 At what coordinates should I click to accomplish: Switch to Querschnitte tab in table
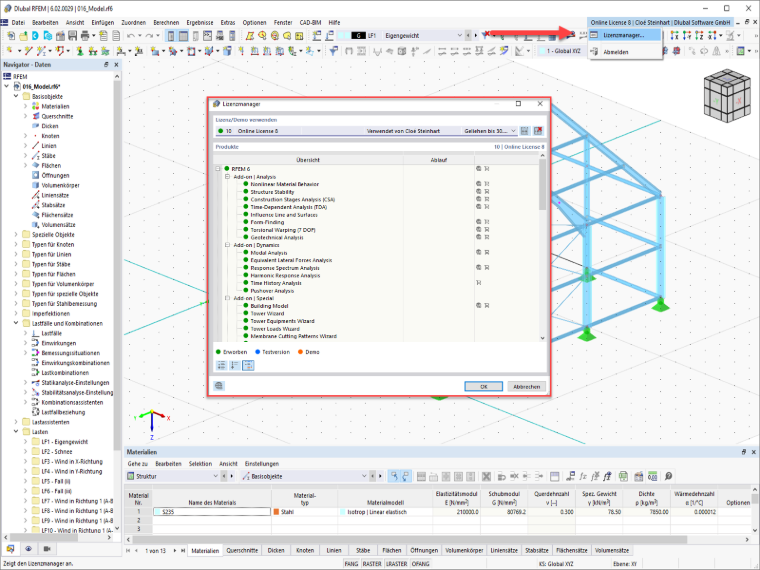pos(242,550)
